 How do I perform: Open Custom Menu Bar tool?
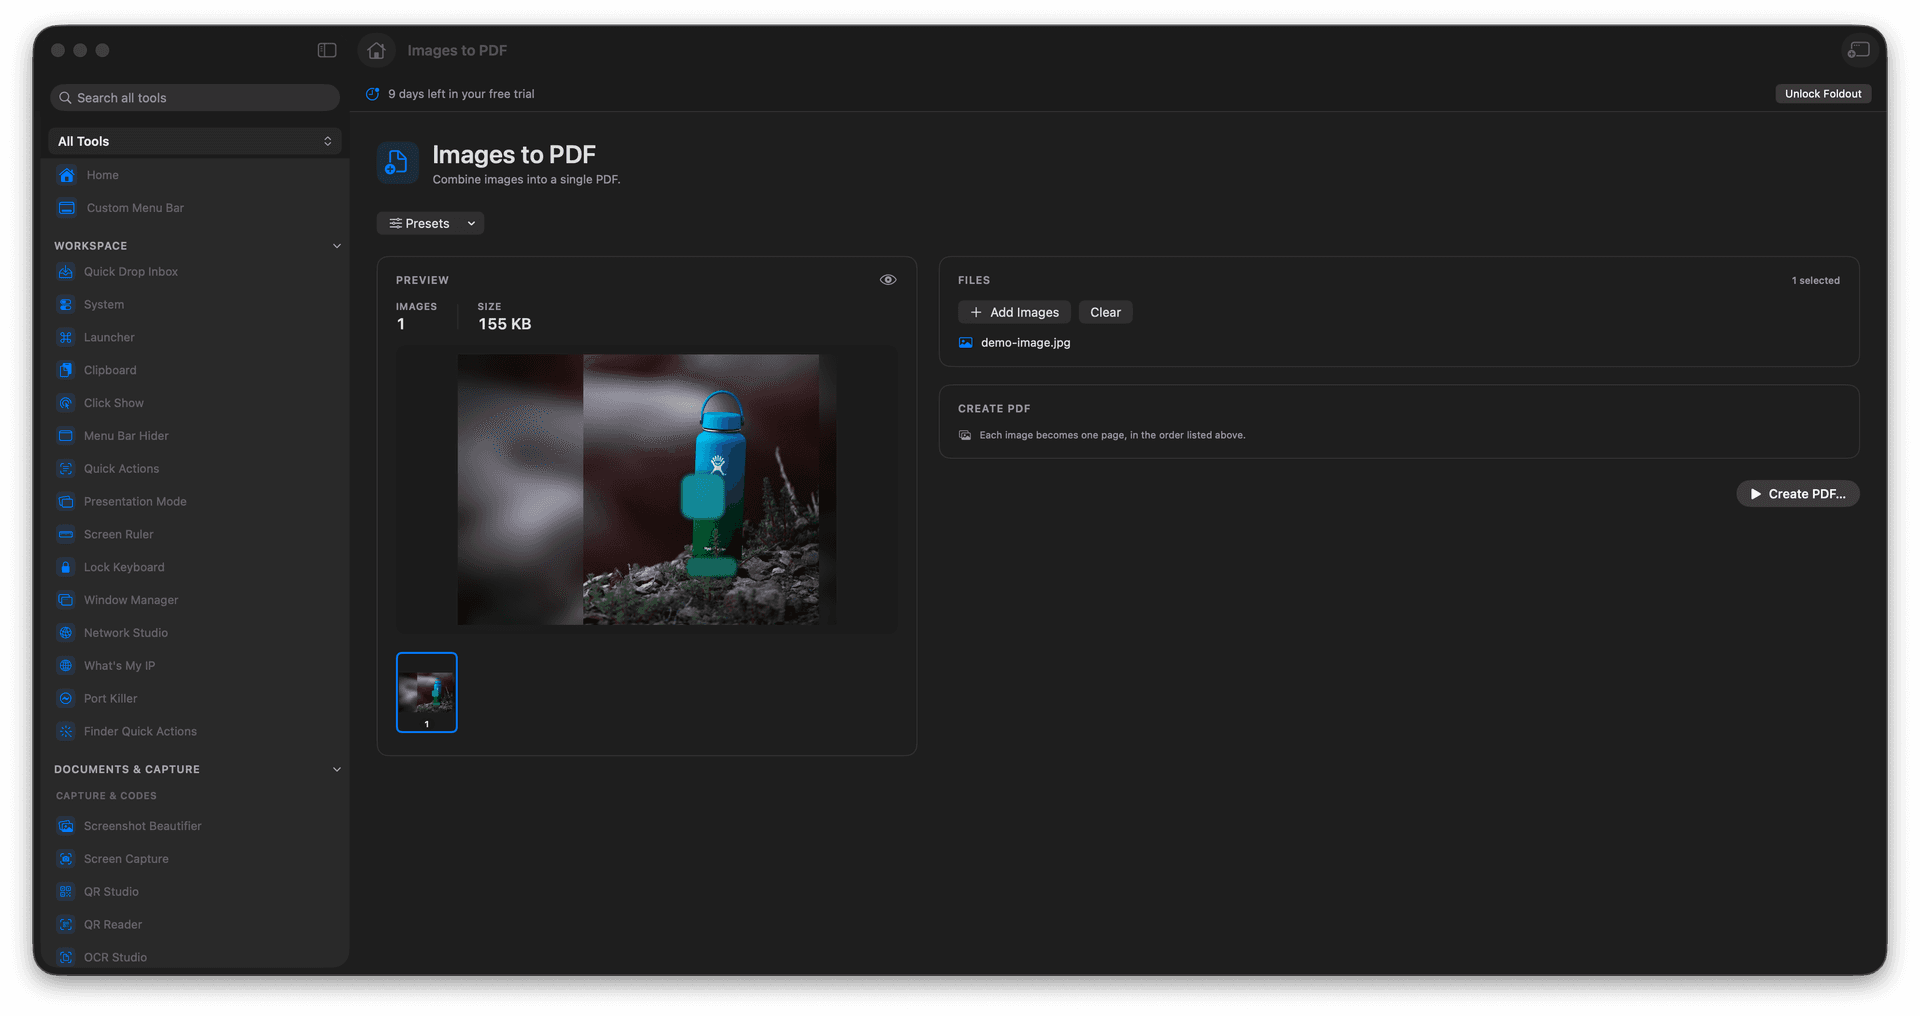pyautogui.click(x=195, y=208)
